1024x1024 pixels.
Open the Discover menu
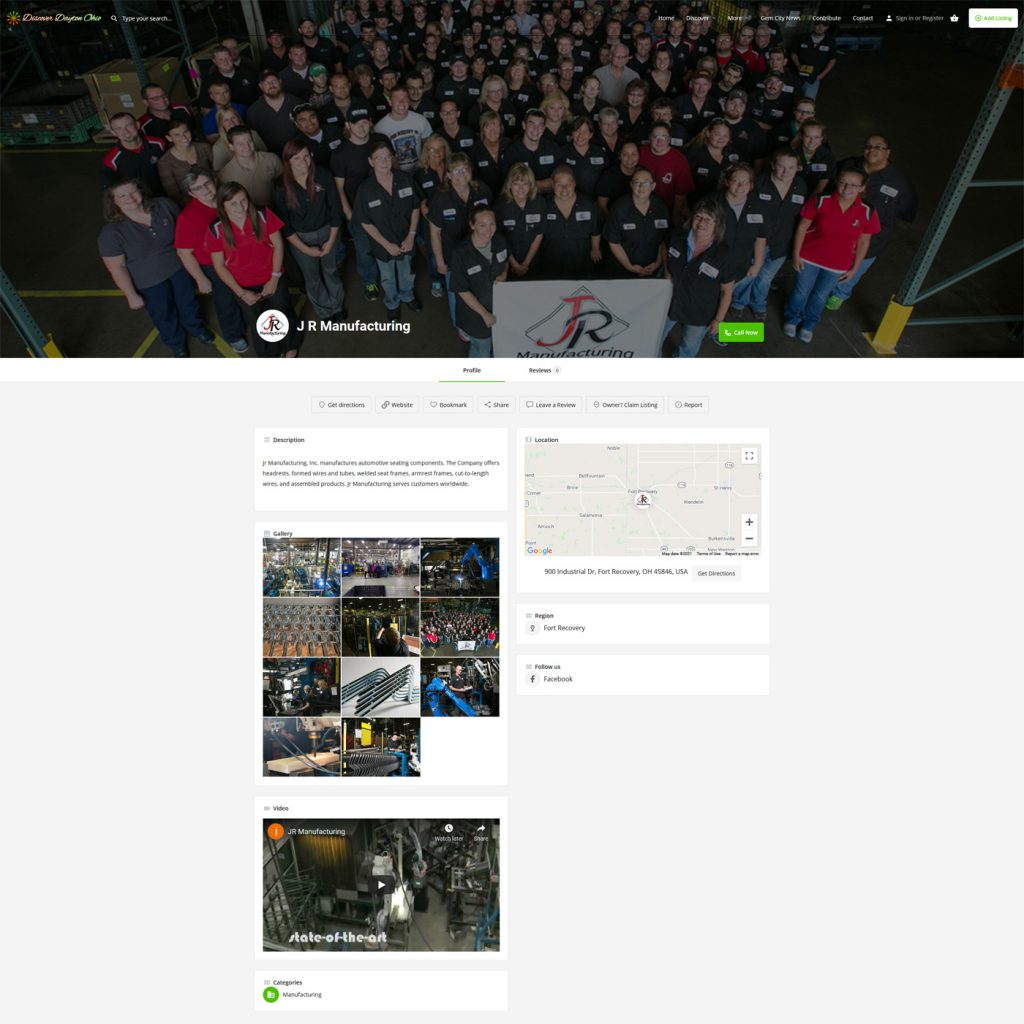pyautogui.click(x=697, y=18)
